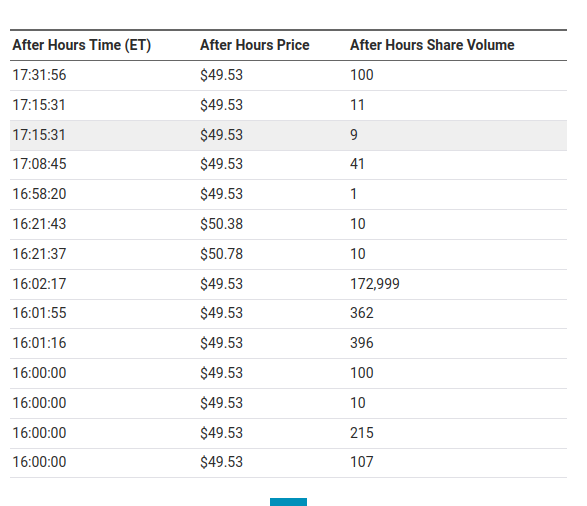Click the 16:58:20 time entry
The width and height of the screenshot is (587, 506).
coord(39,194)
